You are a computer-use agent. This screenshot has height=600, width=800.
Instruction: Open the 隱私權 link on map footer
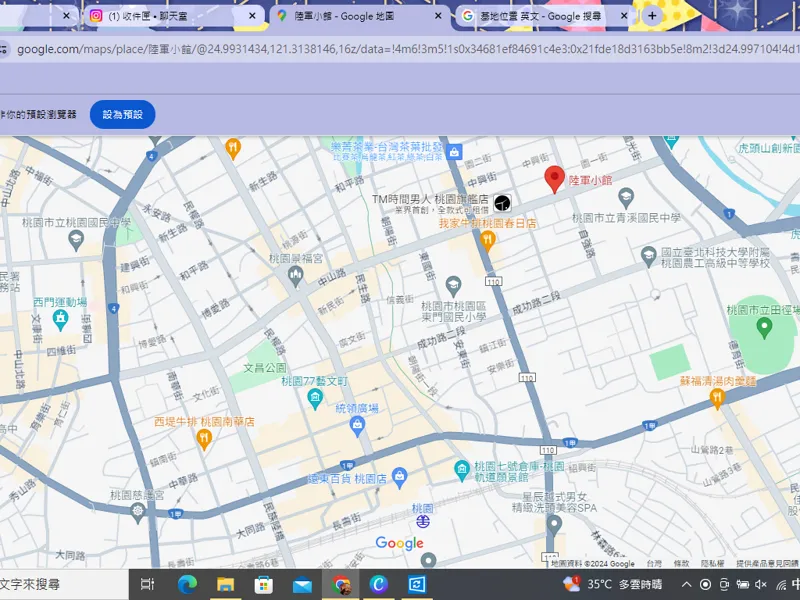click(712, 564)
